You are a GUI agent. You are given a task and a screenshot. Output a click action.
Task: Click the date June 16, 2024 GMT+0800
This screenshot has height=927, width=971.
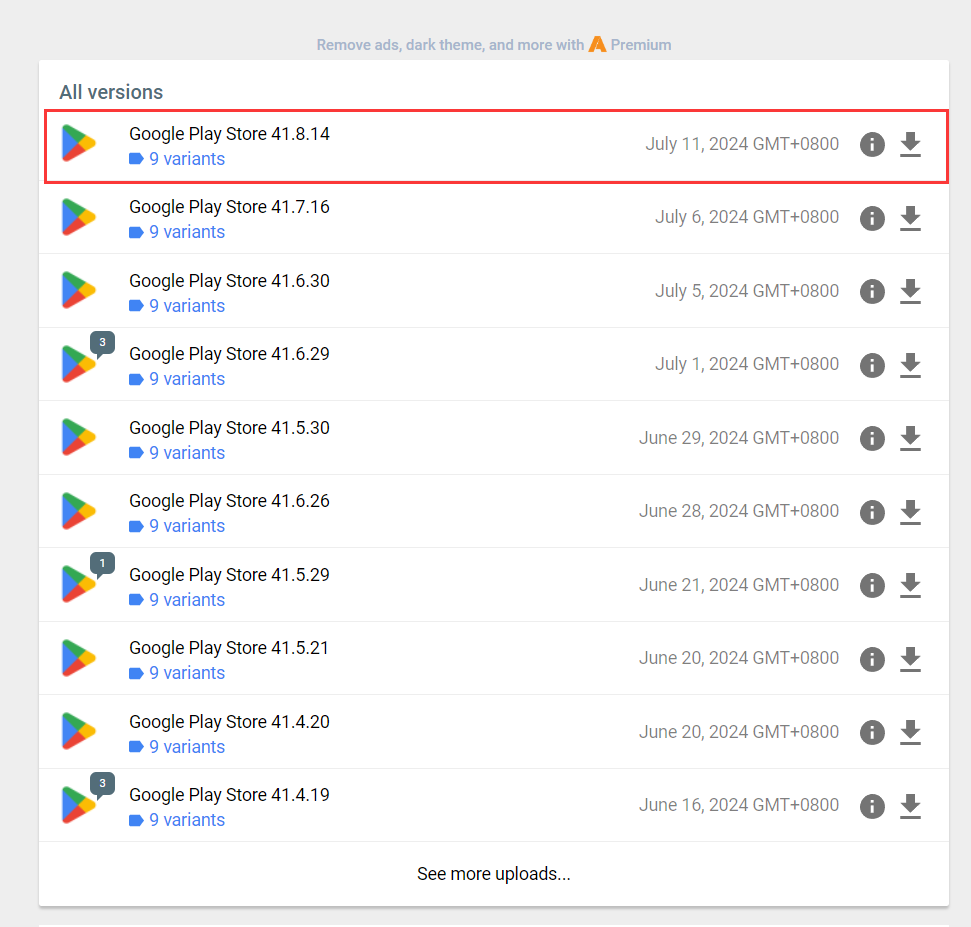[x=739, y=805]
